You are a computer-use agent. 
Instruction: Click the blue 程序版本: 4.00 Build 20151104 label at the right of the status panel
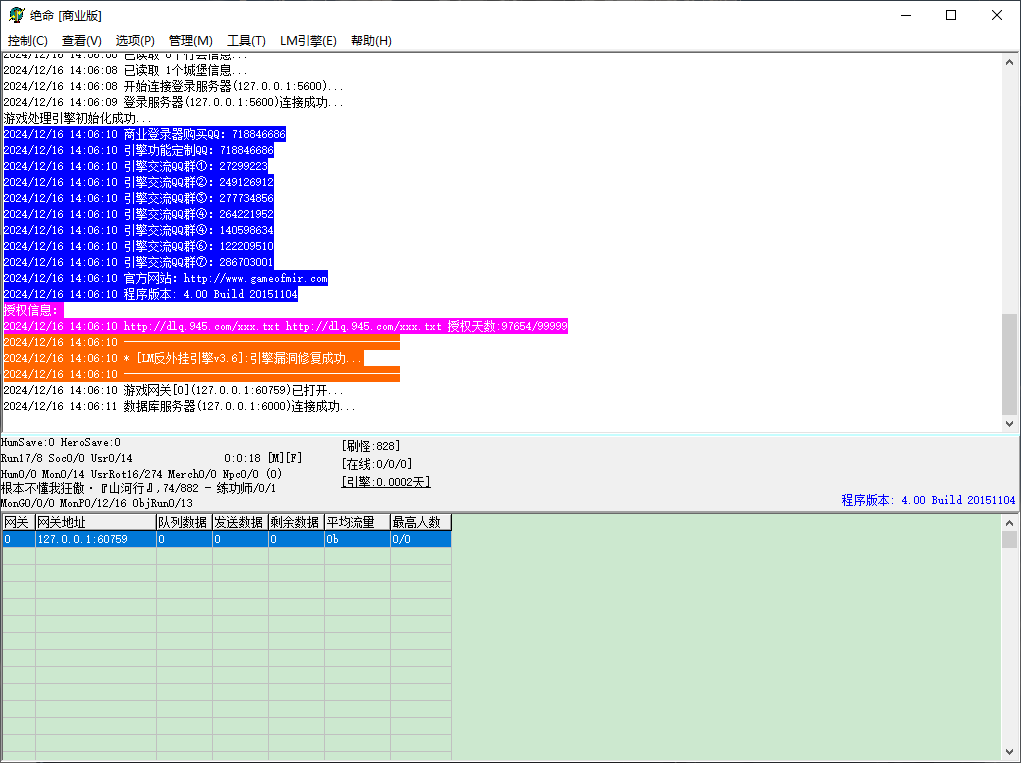click(x=928, y=500)
